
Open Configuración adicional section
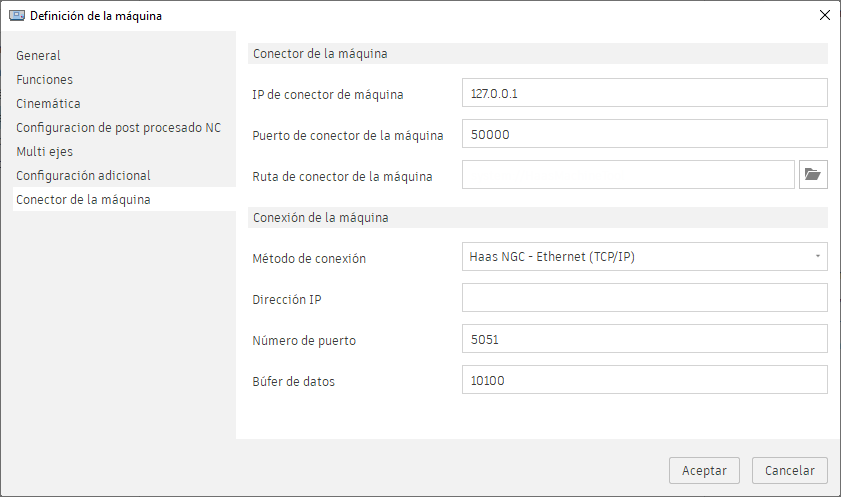pyautogui.click(x=84, y=176)
